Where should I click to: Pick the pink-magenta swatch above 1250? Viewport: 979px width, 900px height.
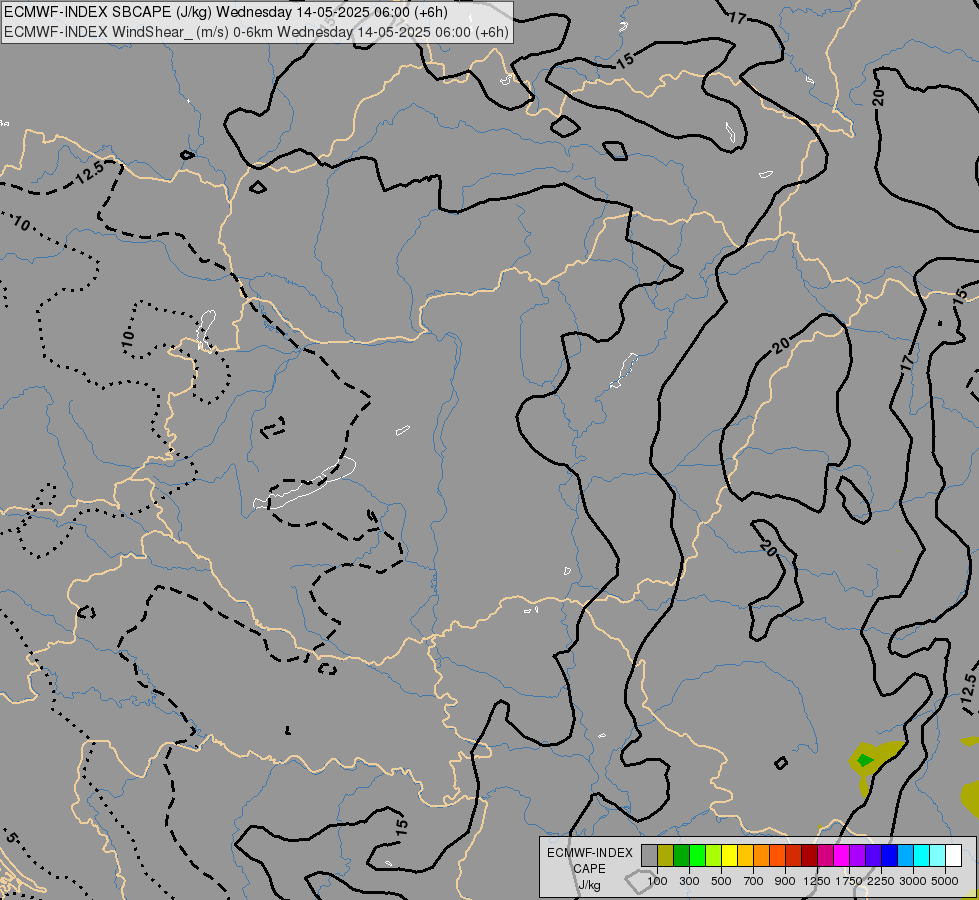coord(825,856)
